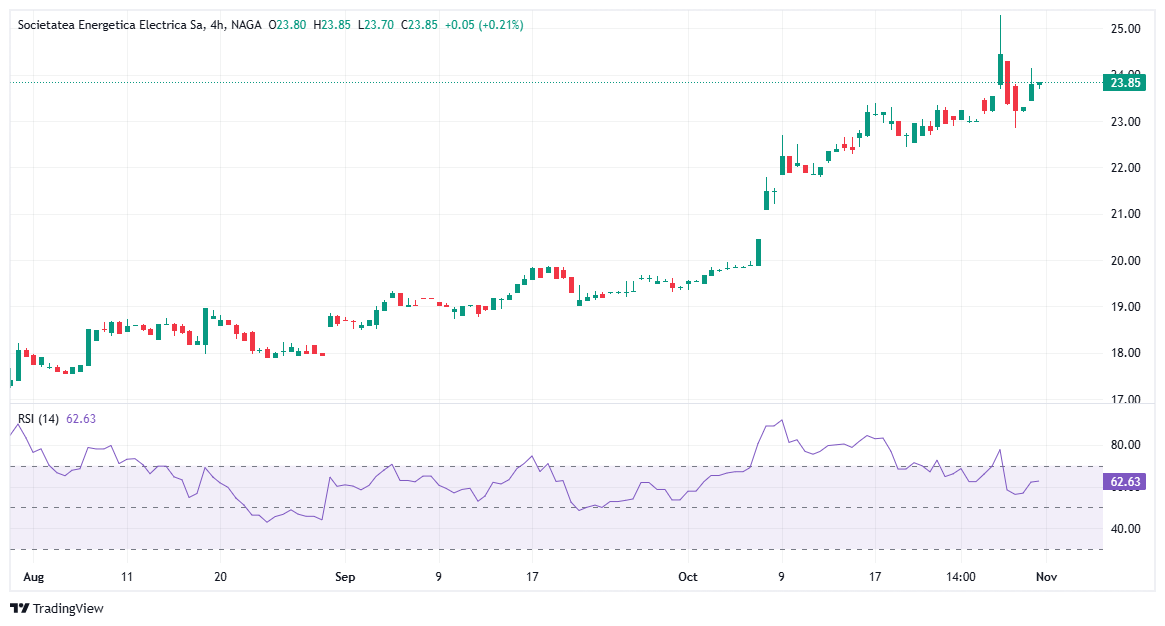Image resolution: width=1165 pixels, height=626 pixels.
Task: Click the O23.80 open value
Action: point(290,25)
